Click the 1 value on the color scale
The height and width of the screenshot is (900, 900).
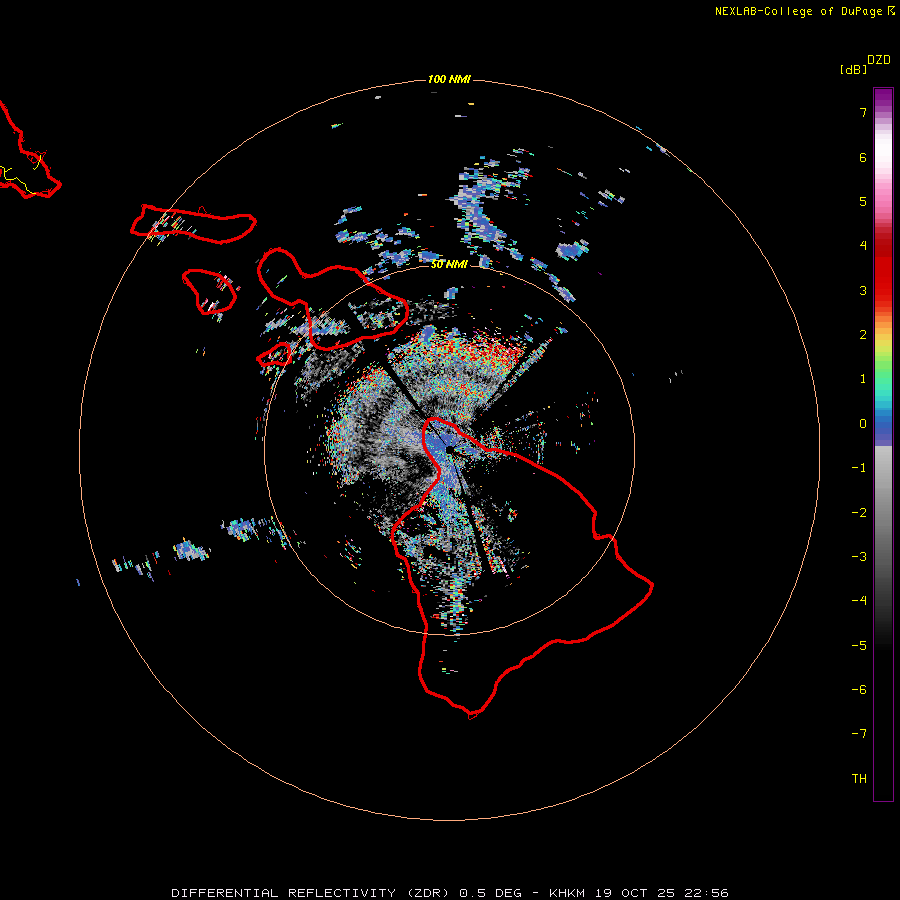click(863, 379)
